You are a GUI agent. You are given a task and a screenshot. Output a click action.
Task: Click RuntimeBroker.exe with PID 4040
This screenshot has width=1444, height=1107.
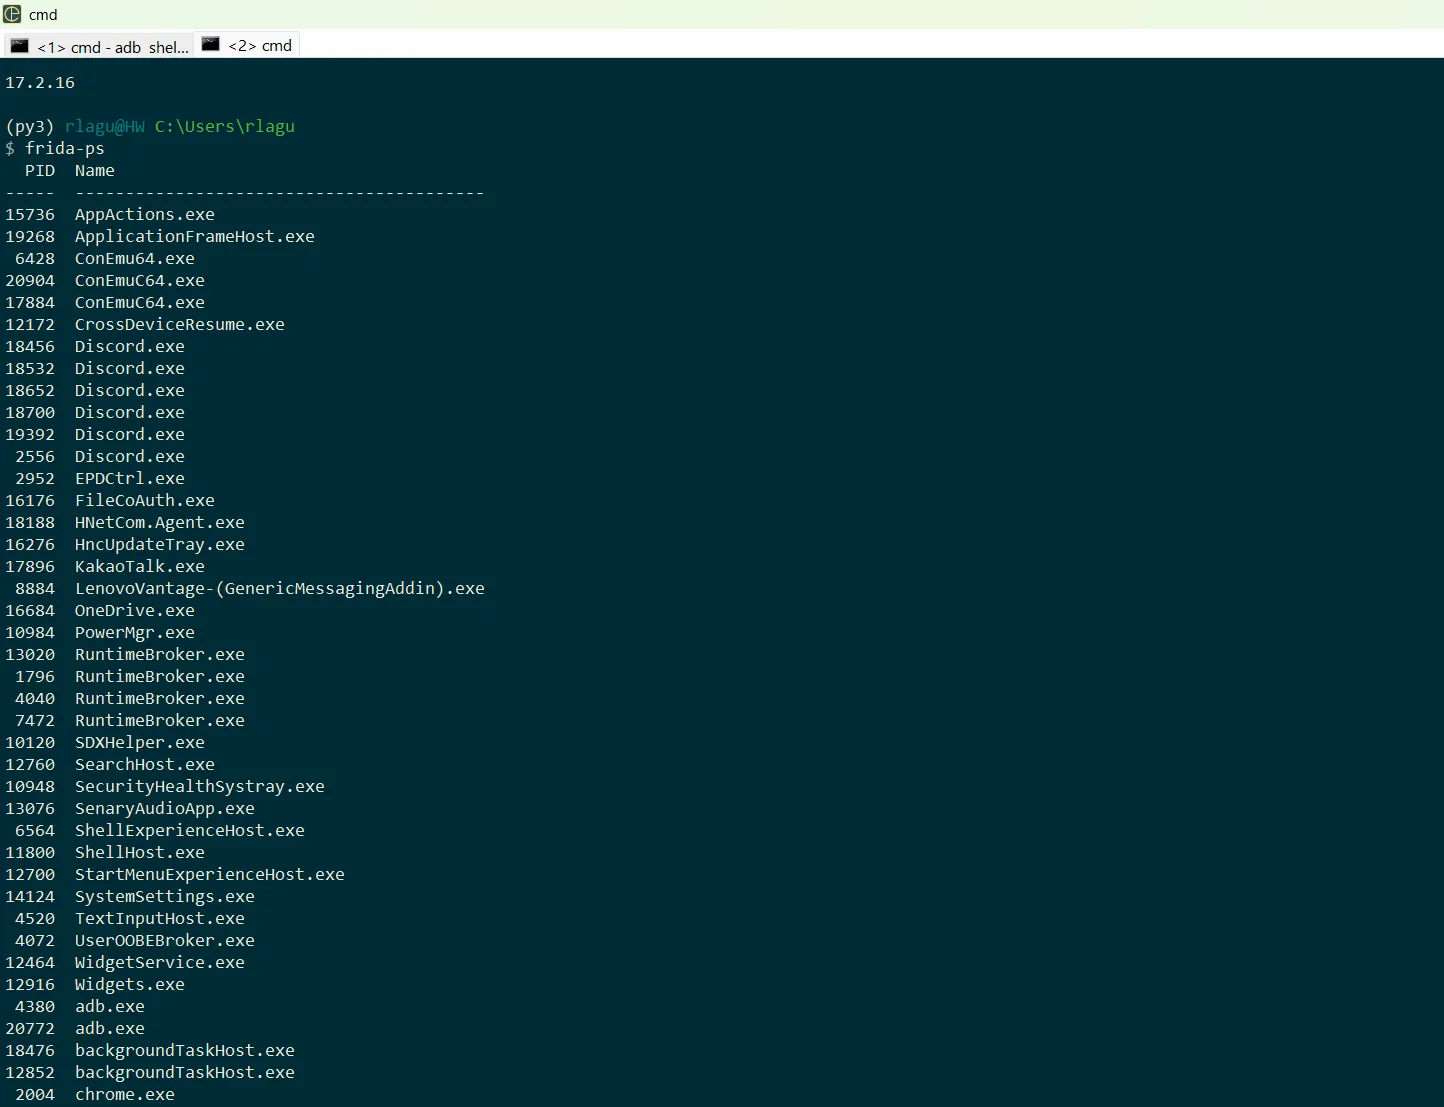[160, 698]
